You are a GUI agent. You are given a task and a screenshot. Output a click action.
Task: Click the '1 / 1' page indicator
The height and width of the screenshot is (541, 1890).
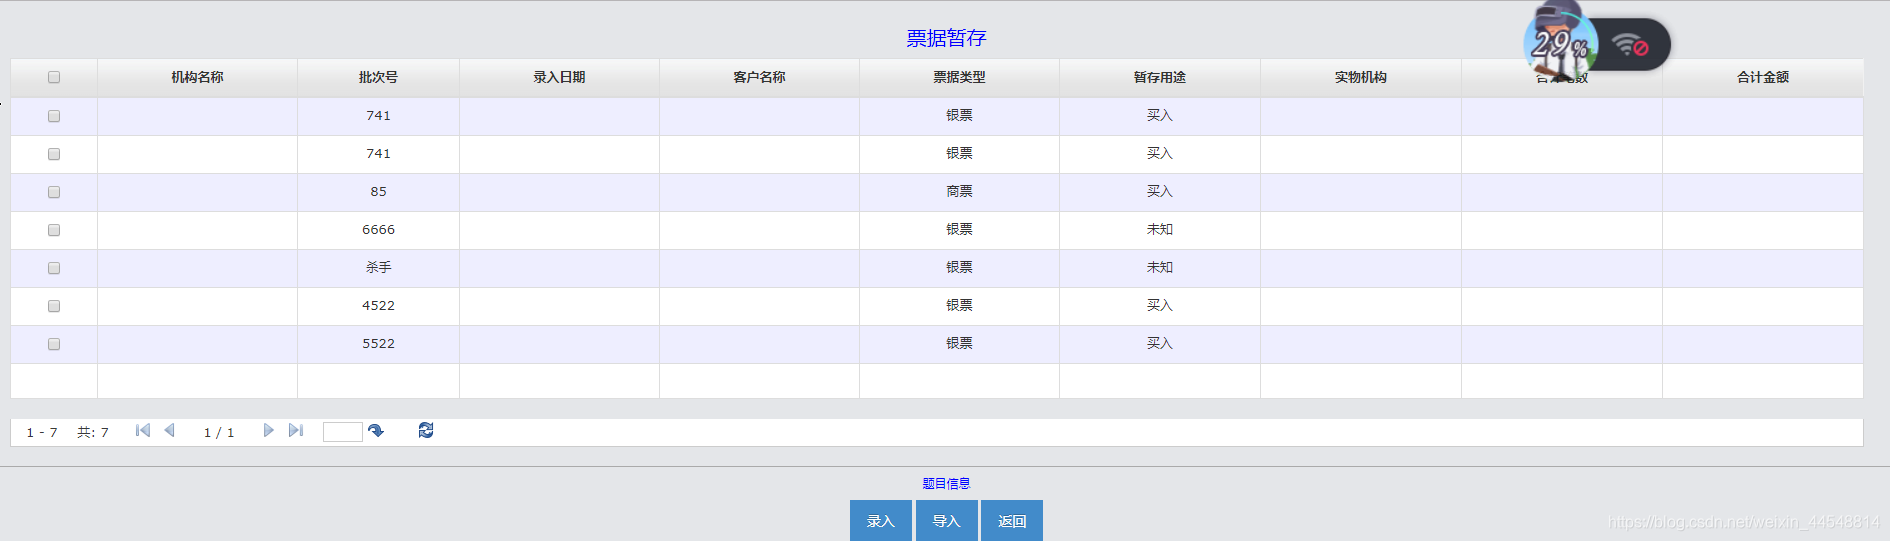[219, 433]
